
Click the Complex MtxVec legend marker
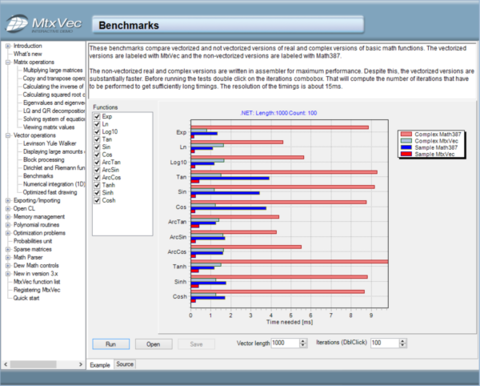[406, 141]
